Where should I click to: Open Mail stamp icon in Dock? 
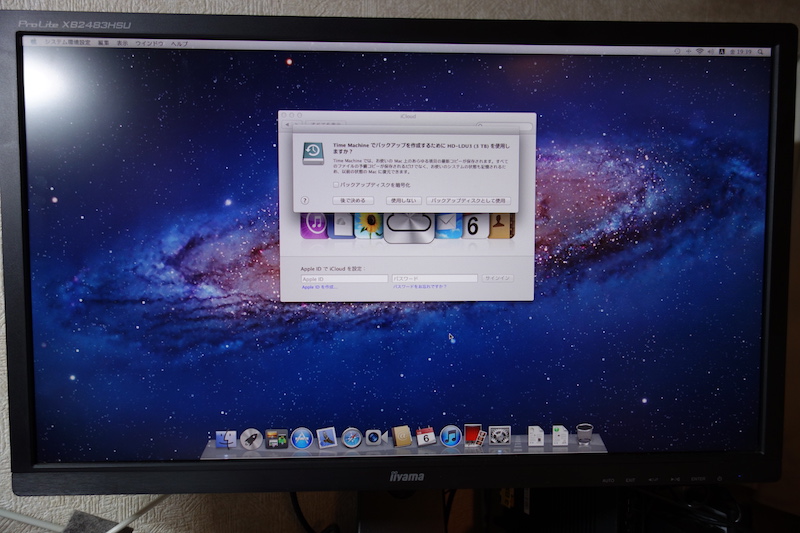[x=327, y=438]
